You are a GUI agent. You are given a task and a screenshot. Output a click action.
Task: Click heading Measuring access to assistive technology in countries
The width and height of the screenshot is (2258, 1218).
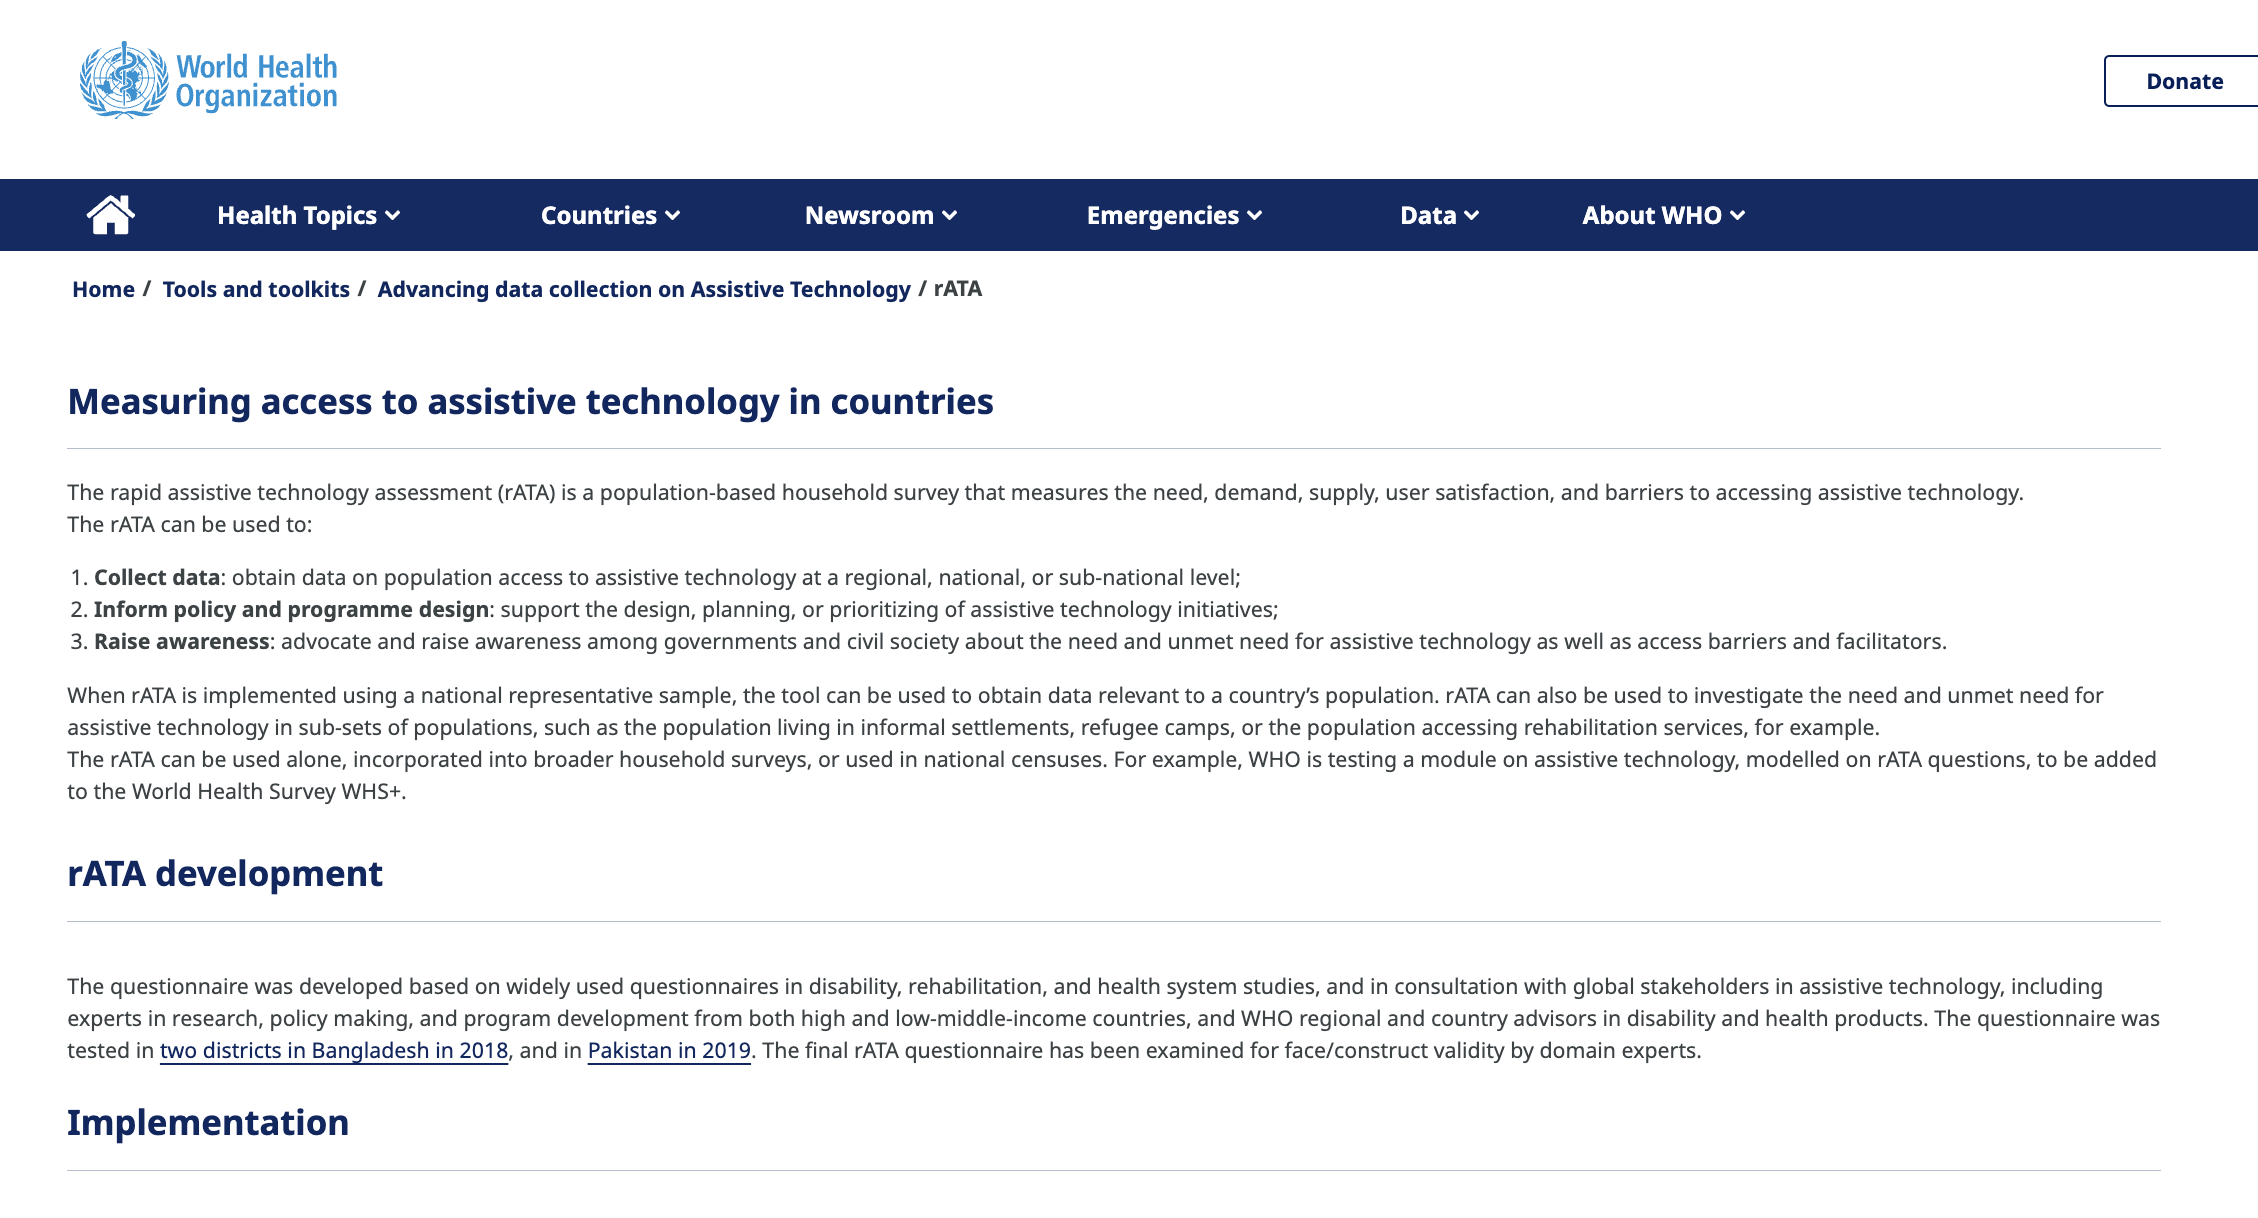coord(530,401)
